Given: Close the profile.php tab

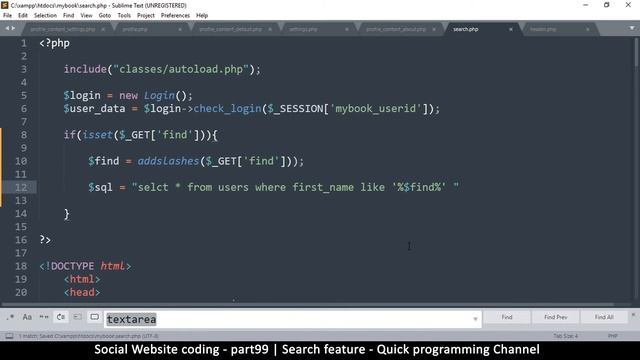Looking at the screenshot, I should tap(180, 29).
